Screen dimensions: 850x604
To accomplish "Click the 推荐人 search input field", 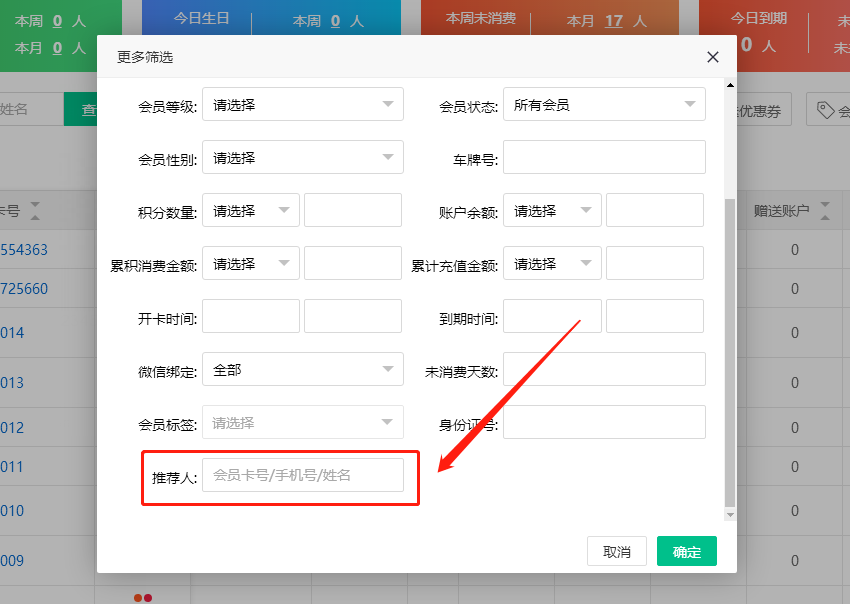I will click(302, 475).
